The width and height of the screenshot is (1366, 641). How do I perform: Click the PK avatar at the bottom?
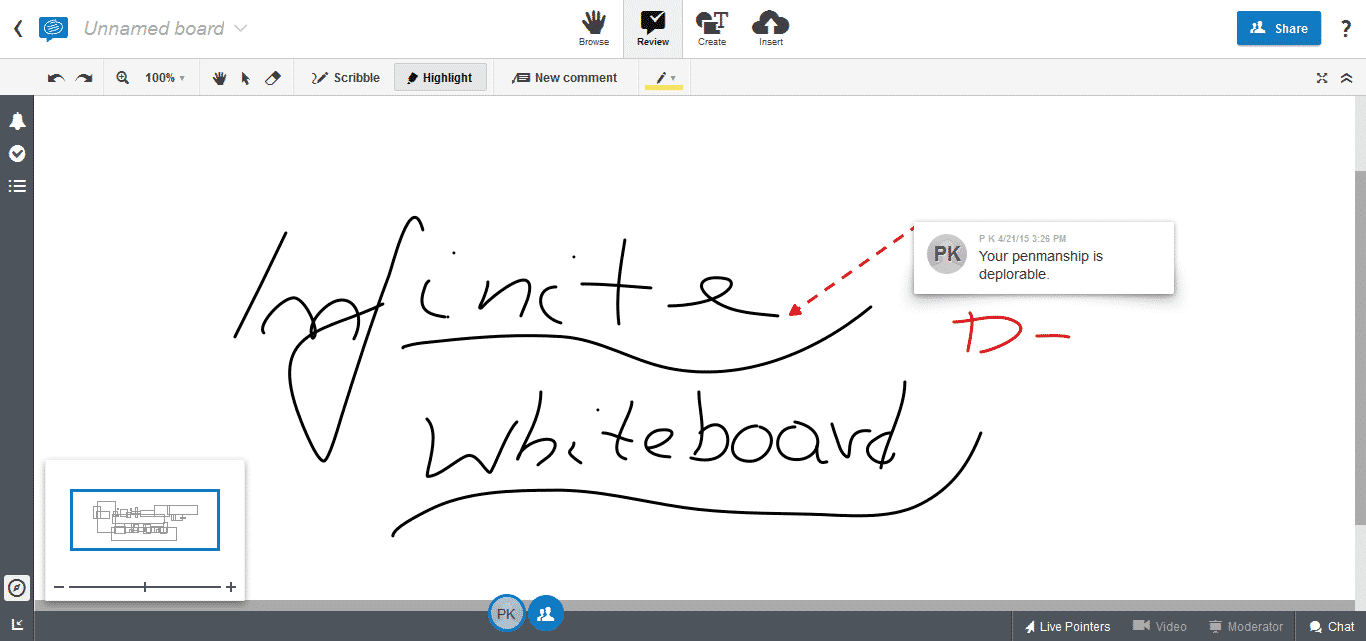pyautogui.click(x=507, y=612)
